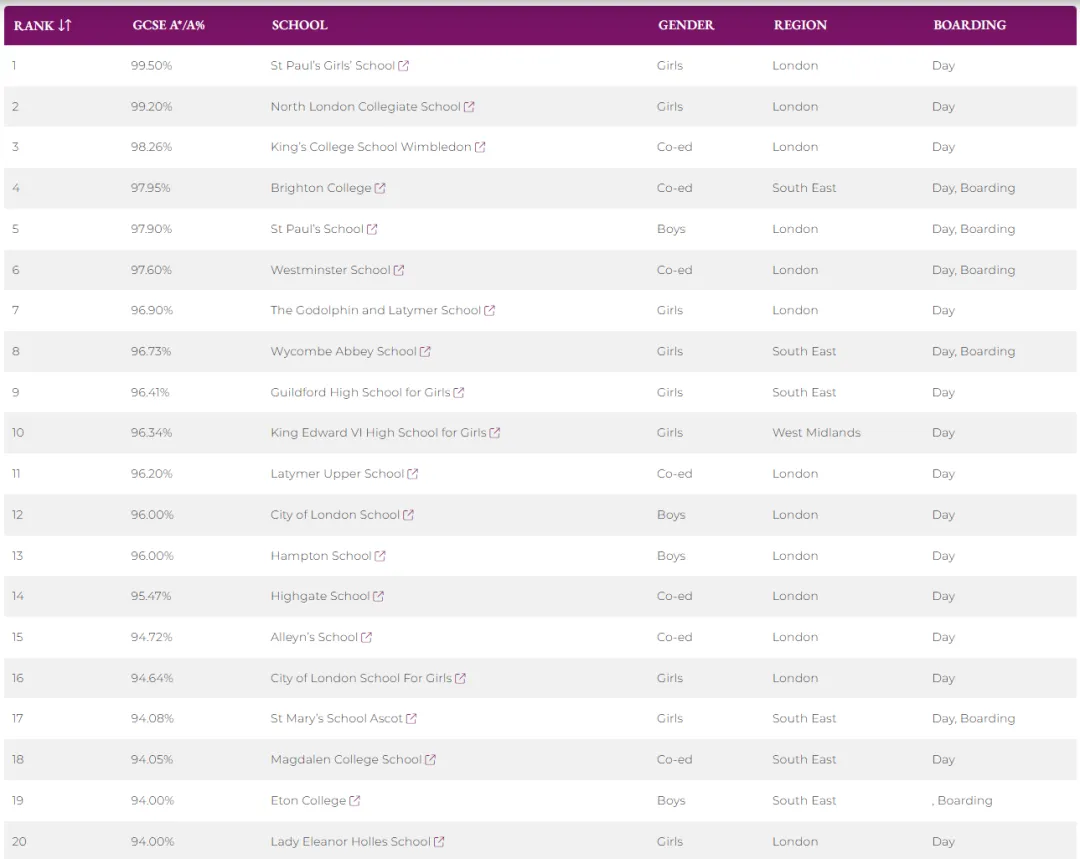Click the BOARDING column header

(x=970, y=25)
